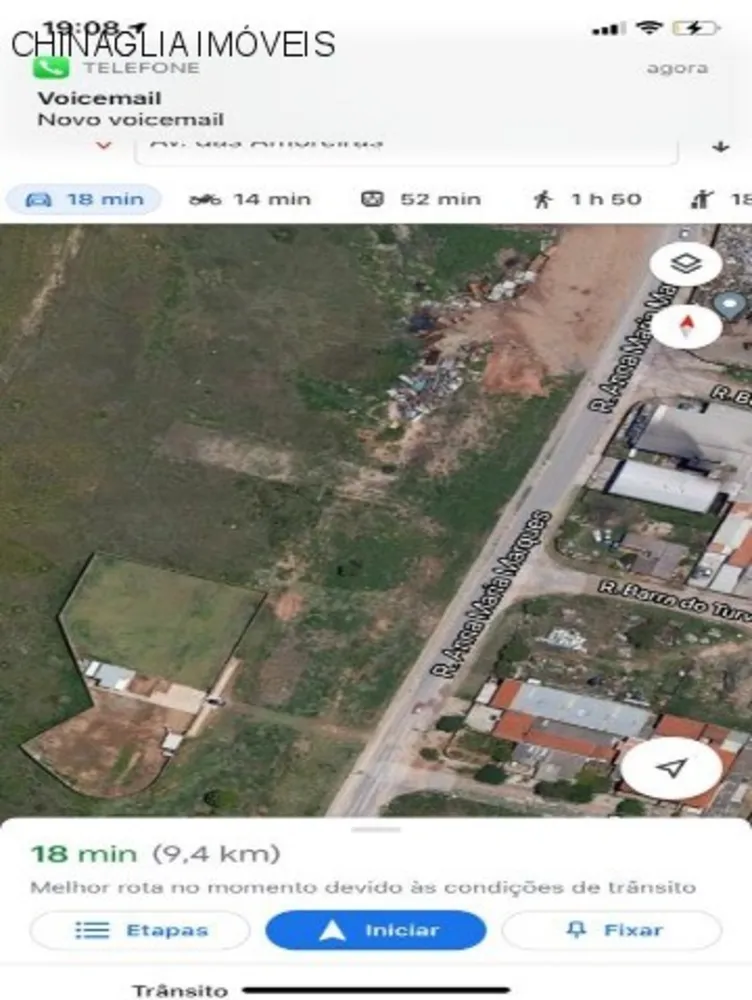This screenshot has width=752, height=1000.
Task: Tap the 18 min (9,4 km) route summary
Action: coord(156,853)
